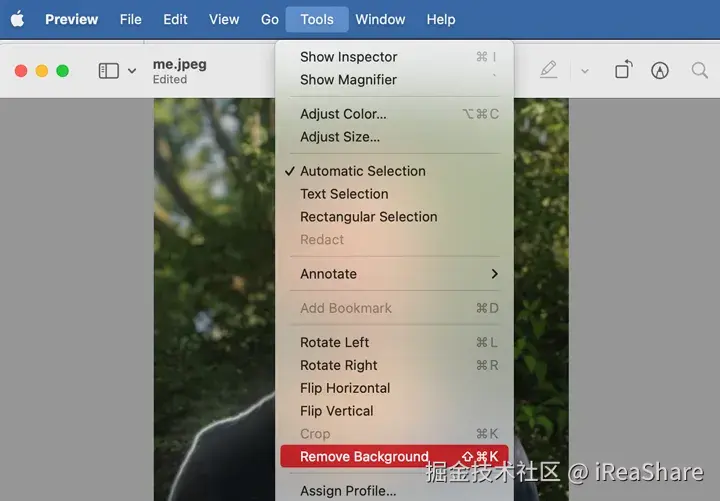The height and width of the screenshot is (501, 720).
Task: Choose Flip Horizontal
Action: click(395, 388)
